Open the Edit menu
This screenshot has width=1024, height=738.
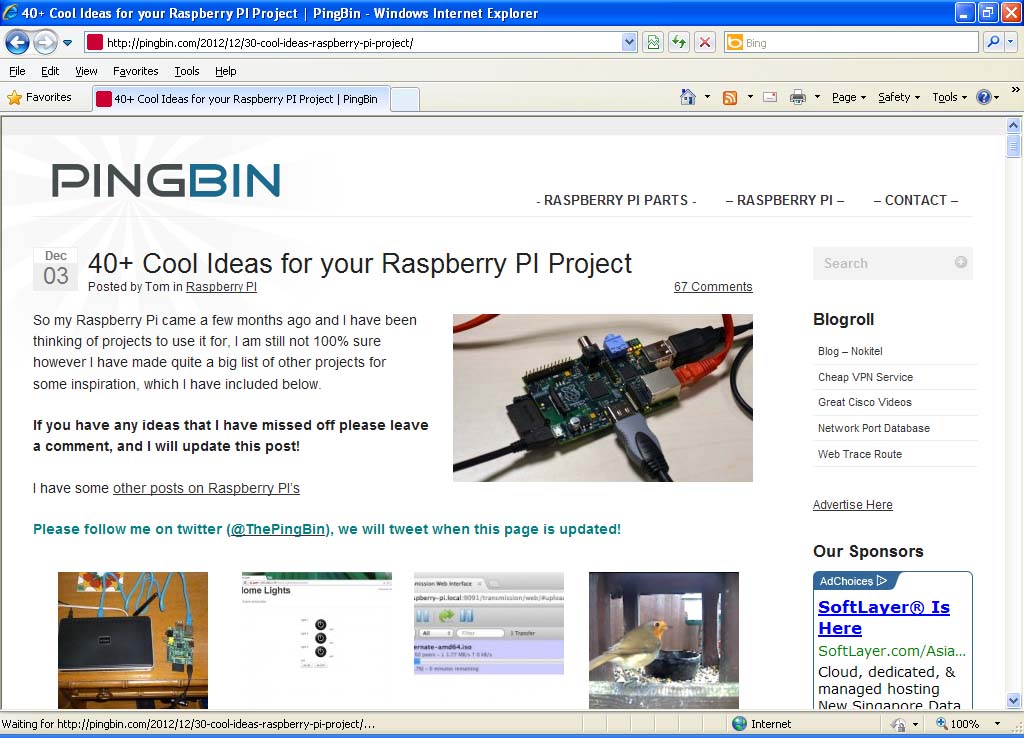50,71
